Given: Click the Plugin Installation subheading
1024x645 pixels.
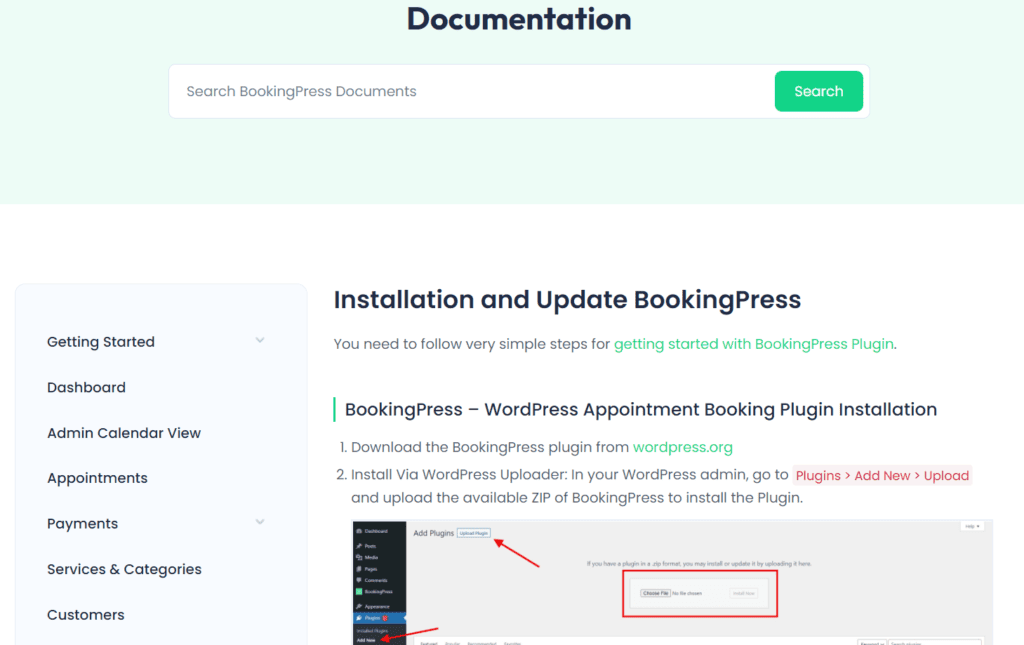Looking at the screenshot, I should [x=641, y=409].
